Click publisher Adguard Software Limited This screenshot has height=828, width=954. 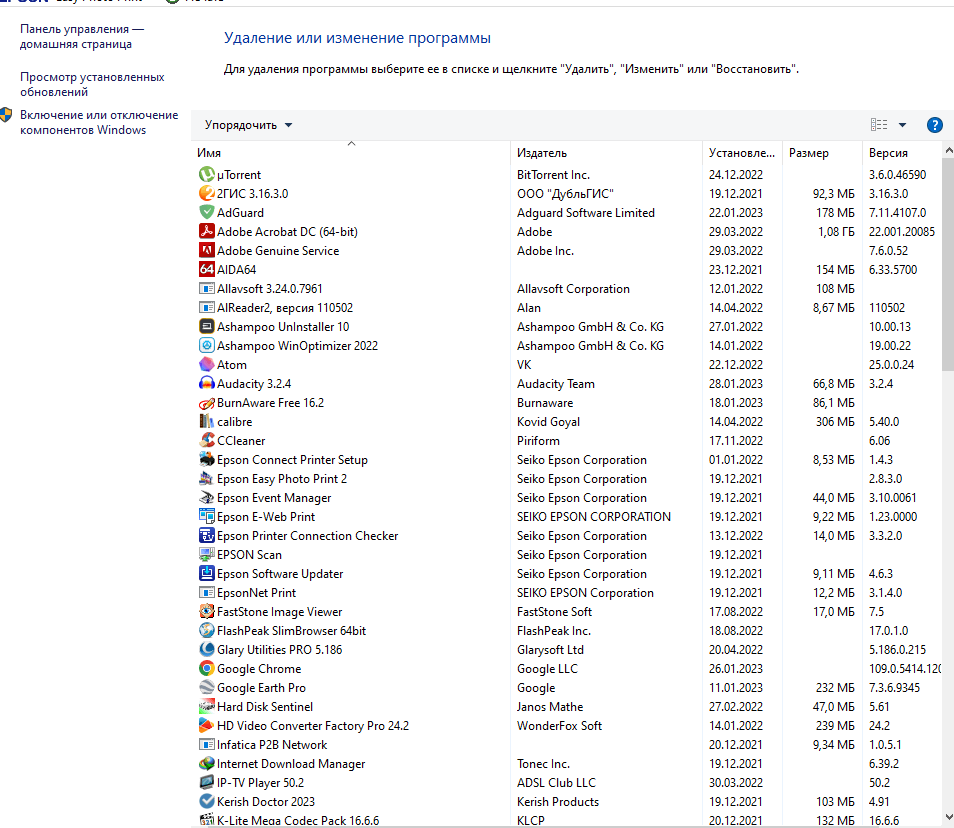586,212
